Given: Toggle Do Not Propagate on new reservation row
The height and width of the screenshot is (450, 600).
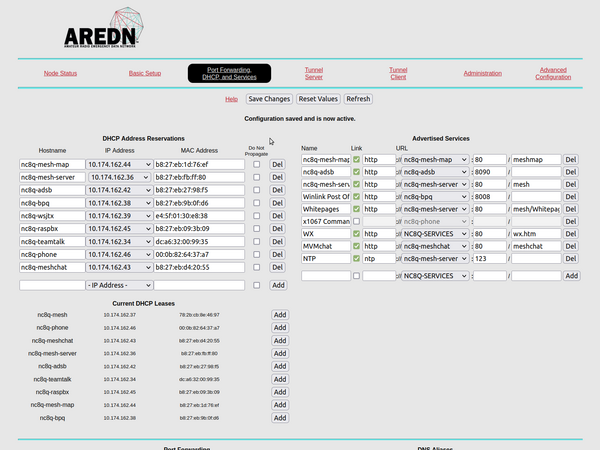Looking at the screenshot, I should (256, 285).
